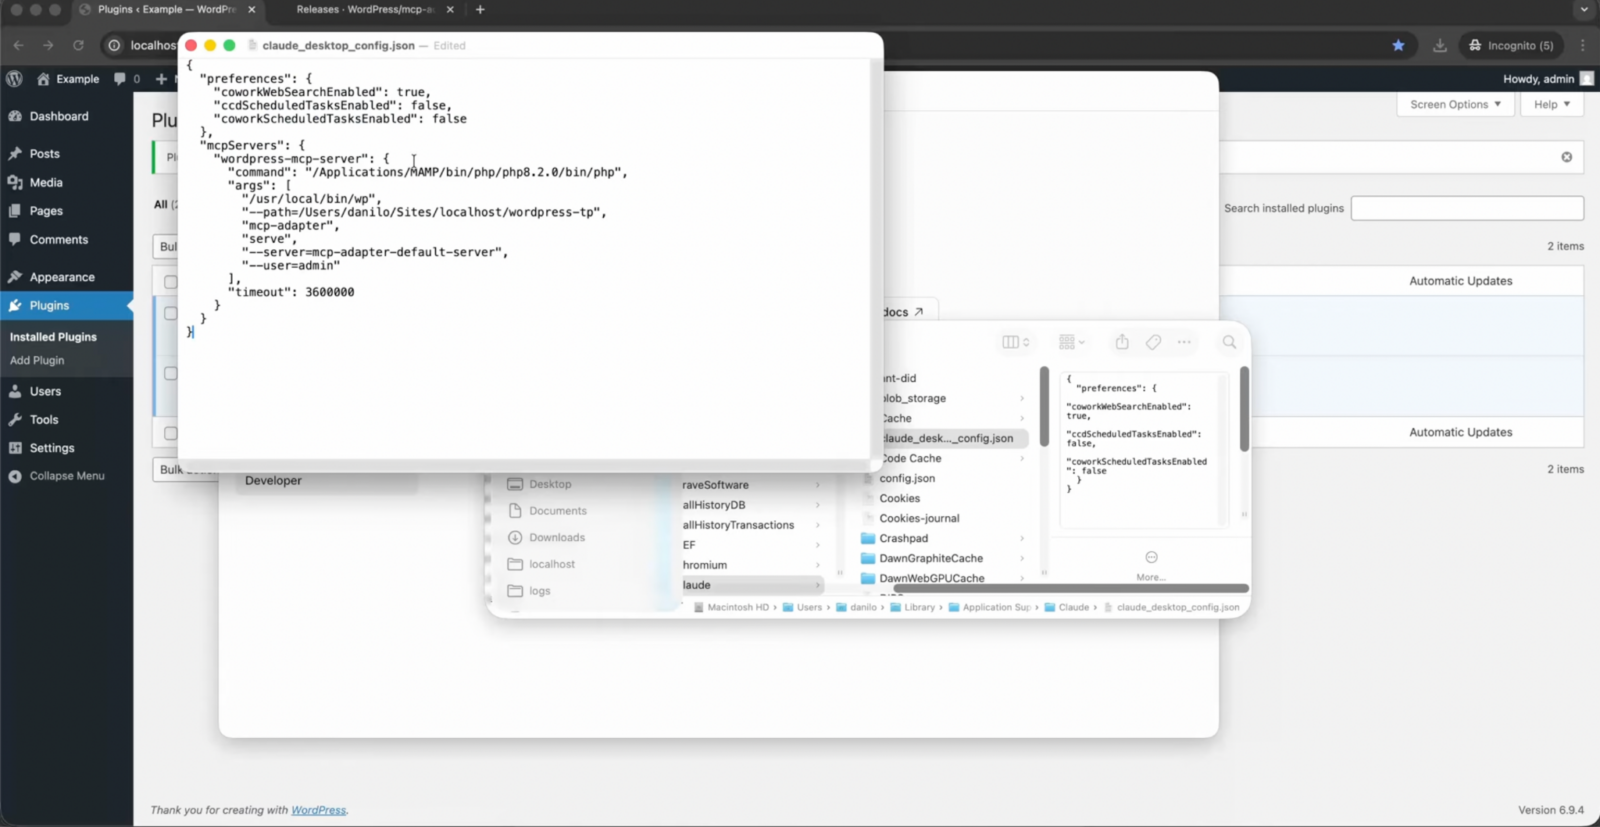Screen dimensions: 1600x827
Task: Close the Releases WordPress/mcp-adapter tab
Action: [x=450, y=9]
